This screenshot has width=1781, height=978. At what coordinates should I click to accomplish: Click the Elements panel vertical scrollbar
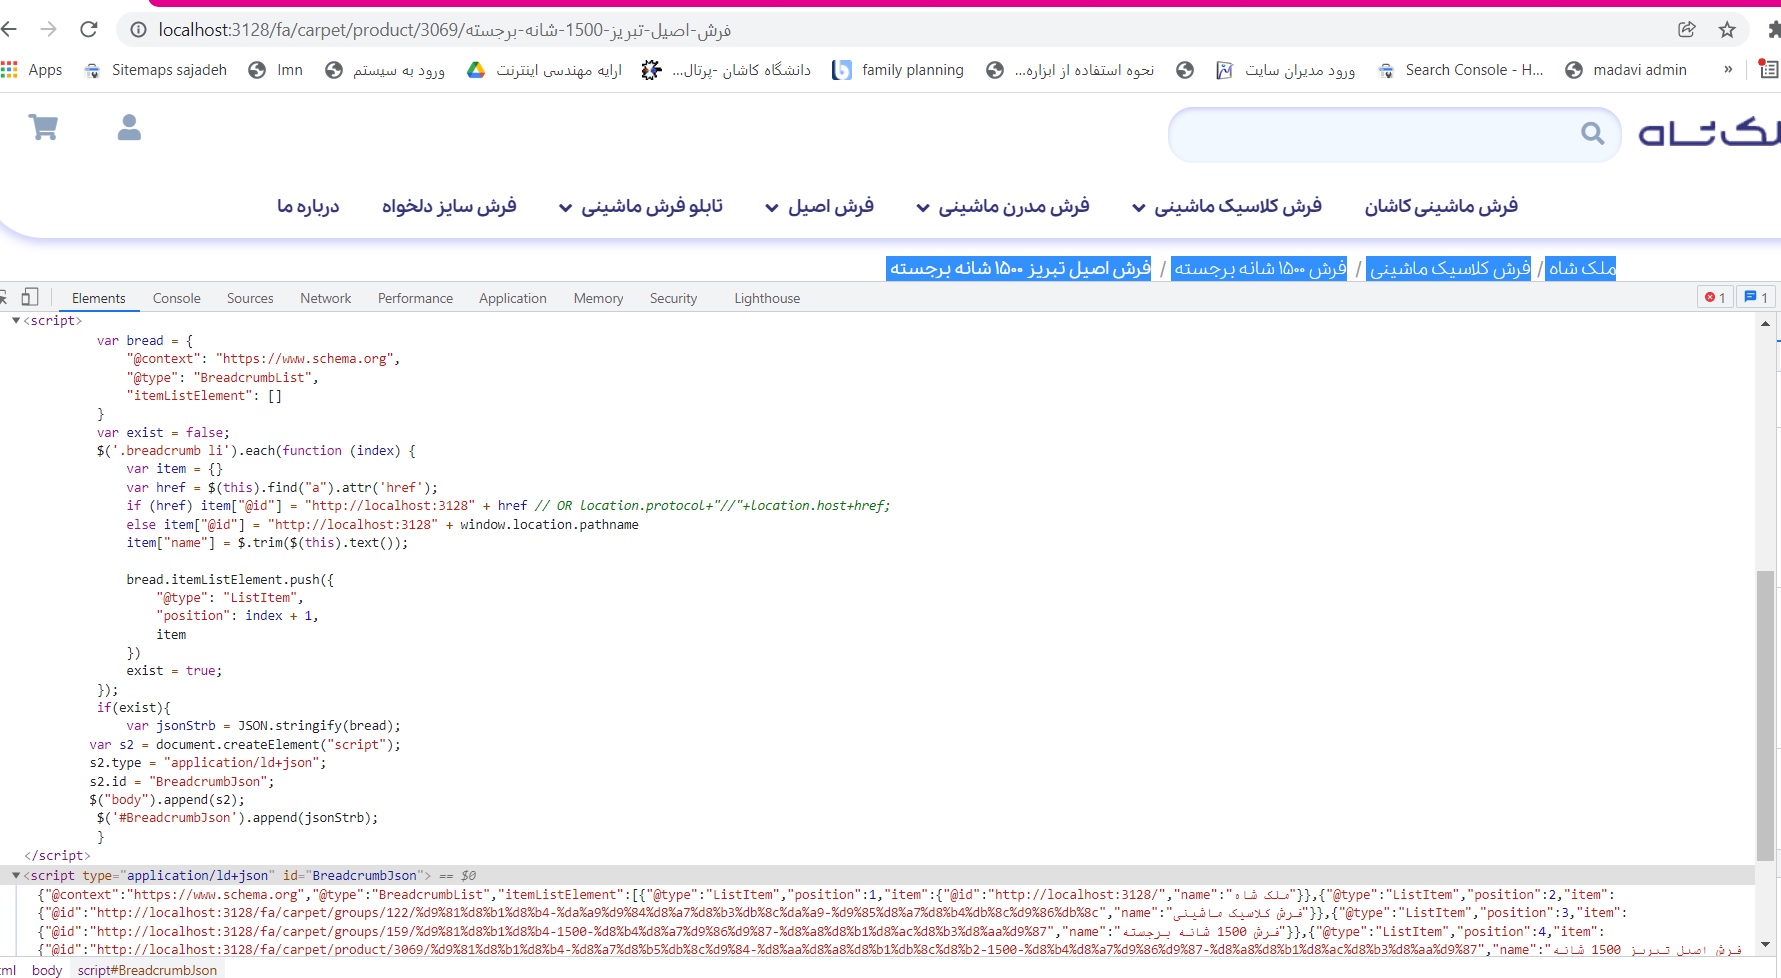(1765, 710)
